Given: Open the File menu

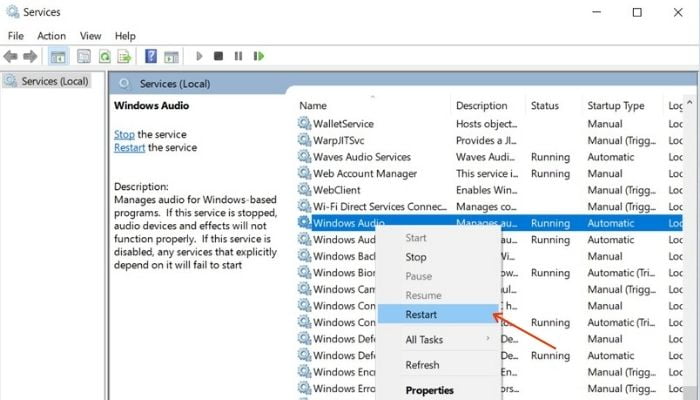Looking at the screenshot, I should click(x=16, y=36).
